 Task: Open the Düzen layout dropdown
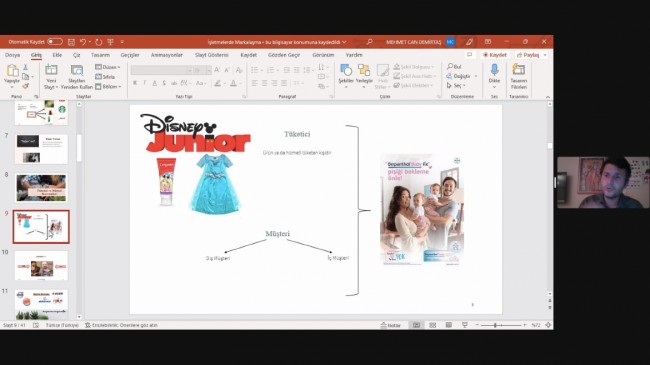(108, 67)
